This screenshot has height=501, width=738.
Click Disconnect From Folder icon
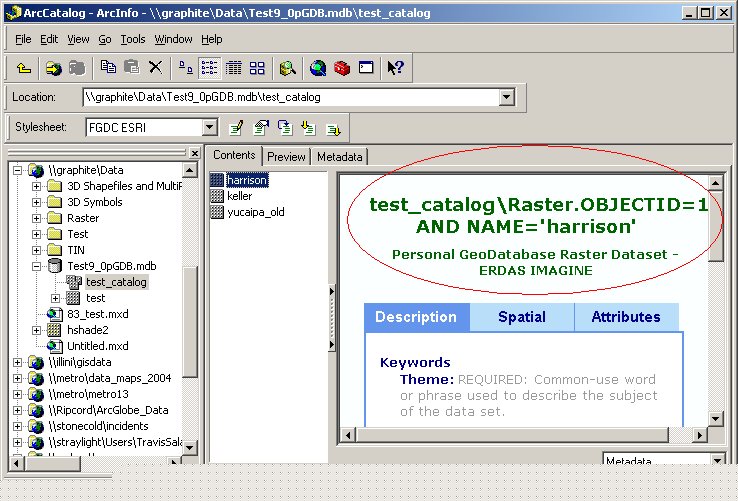pos(77,68)
